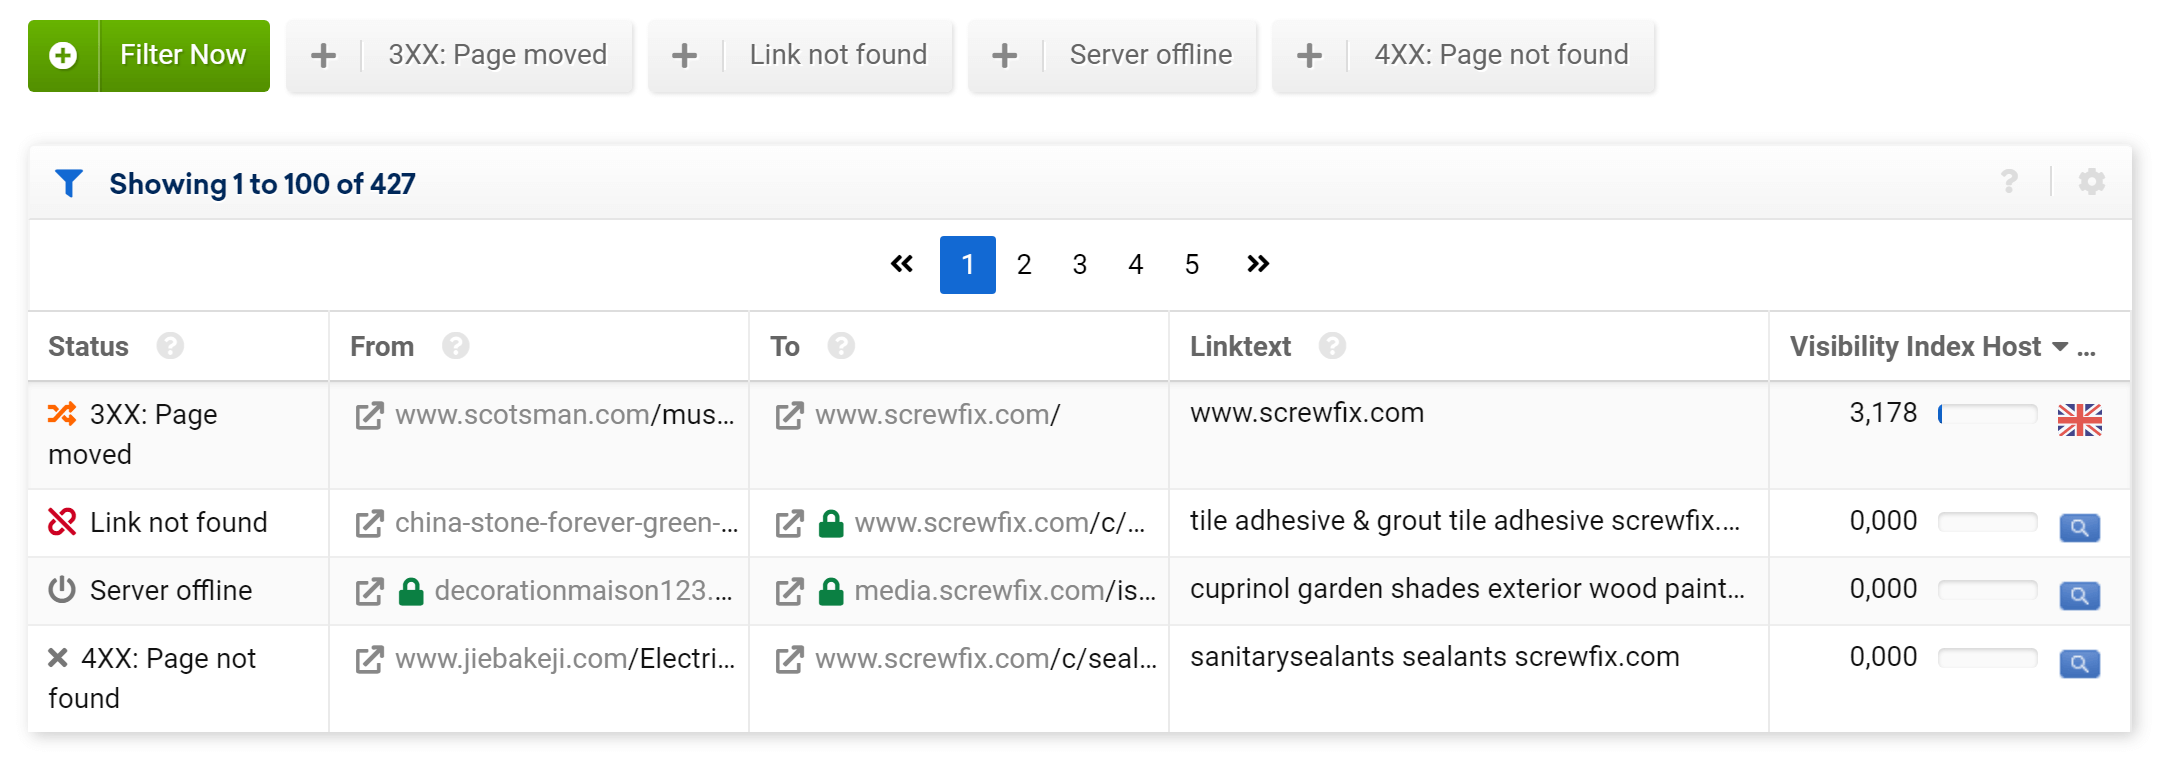The image size is (2160, 760).
Task: Add the Link not found filter
Action: click(801, 56)
